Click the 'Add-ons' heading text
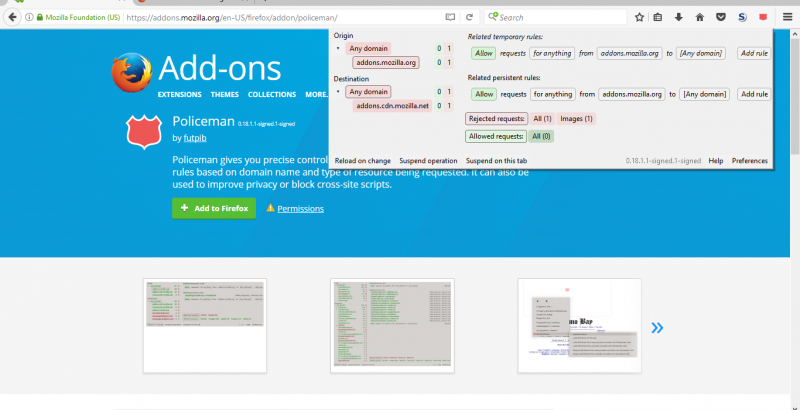This screenshot has height=410, width=800. click(x=219, y=68)
